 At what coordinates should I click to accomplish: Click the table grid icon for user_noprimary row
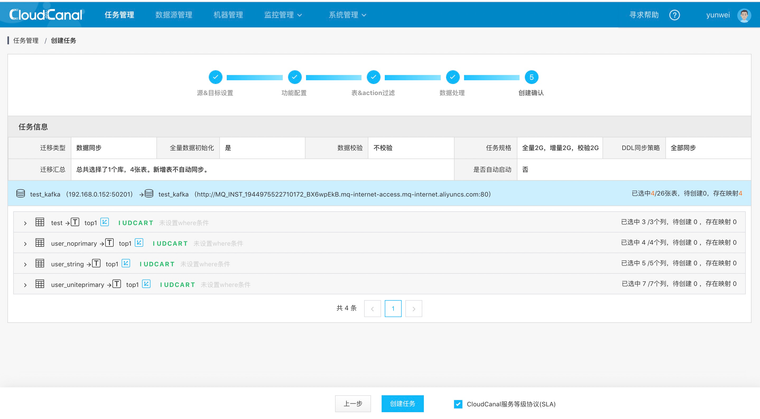pyautogui.click(x=40, y=242)
